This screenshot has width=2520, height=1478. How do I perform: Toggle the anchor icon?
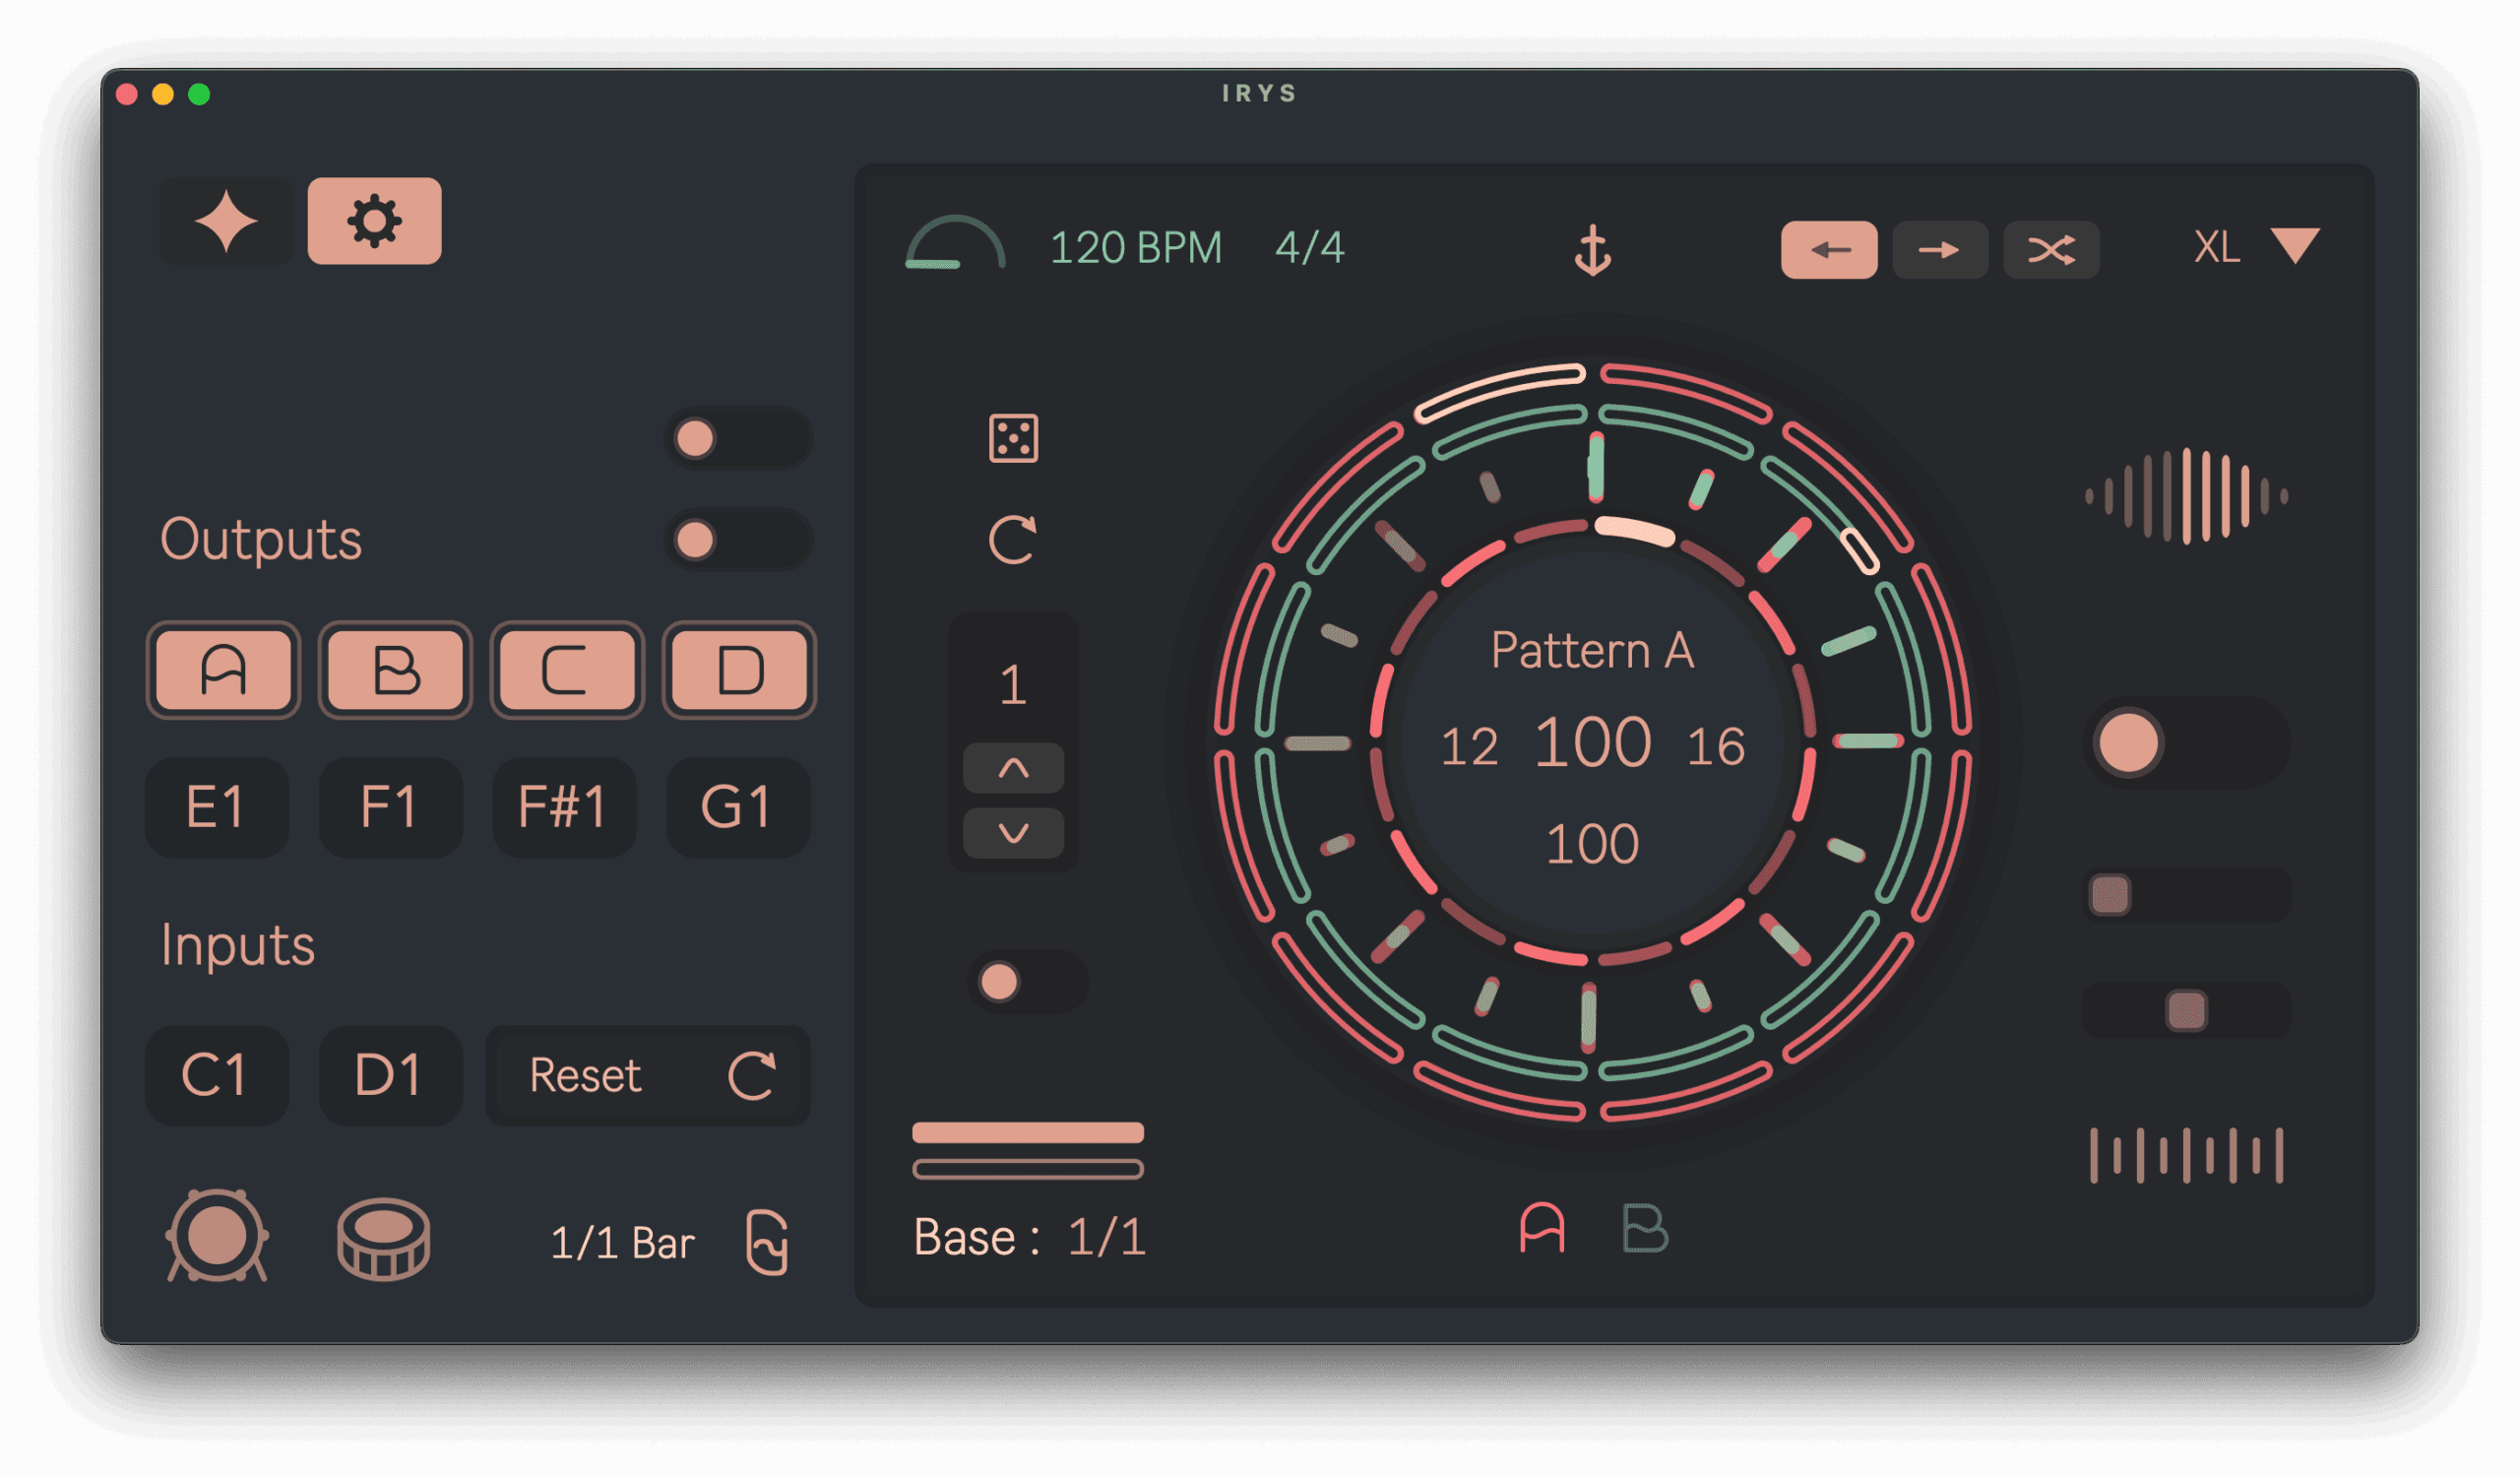[1592, 249]
